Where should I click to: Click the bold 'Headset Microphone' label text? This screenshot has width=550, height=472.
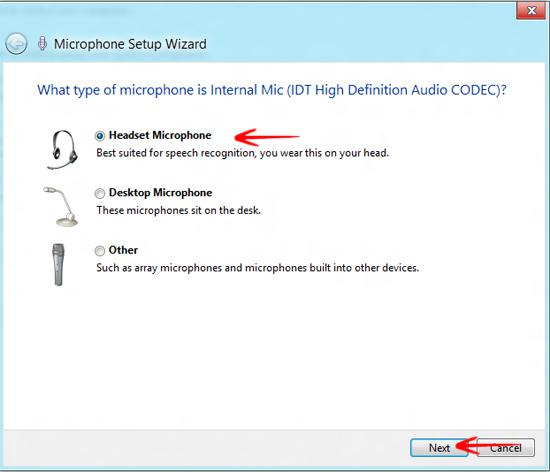[160, 135]
